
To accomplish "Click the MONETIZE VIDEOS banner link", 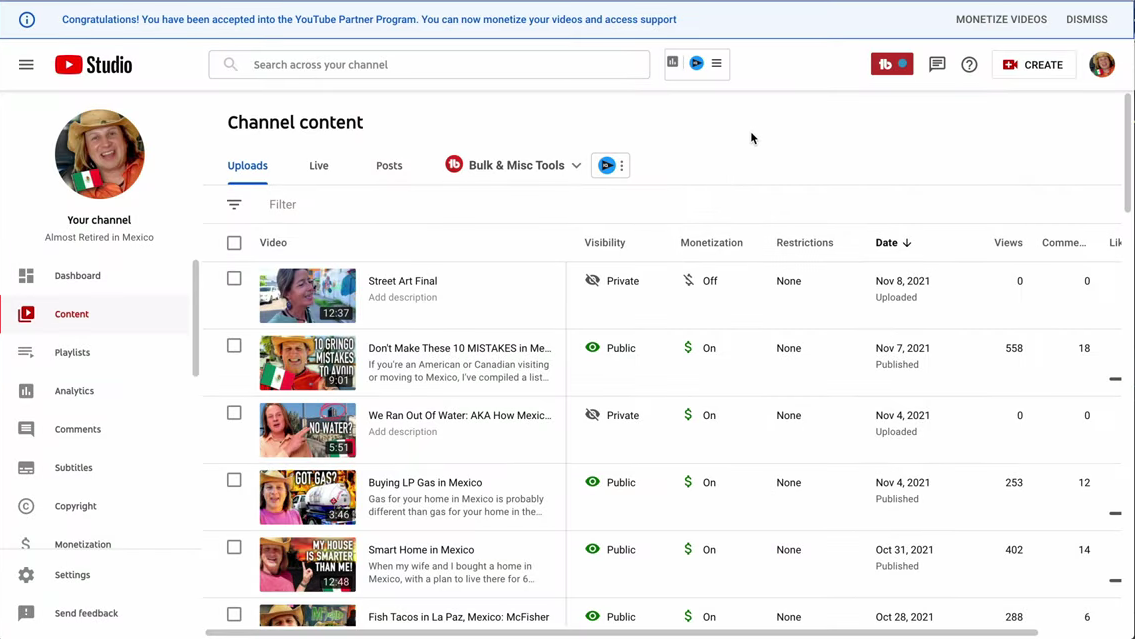I will coord(1001,18).
